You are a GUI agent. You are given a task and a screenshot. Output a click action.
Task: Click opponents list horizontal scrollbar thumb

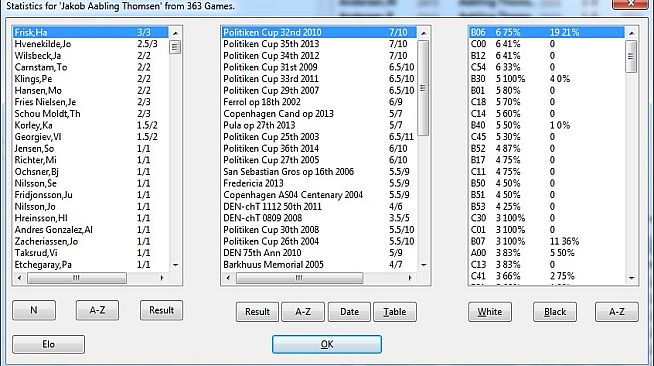(x=77, y=278)
